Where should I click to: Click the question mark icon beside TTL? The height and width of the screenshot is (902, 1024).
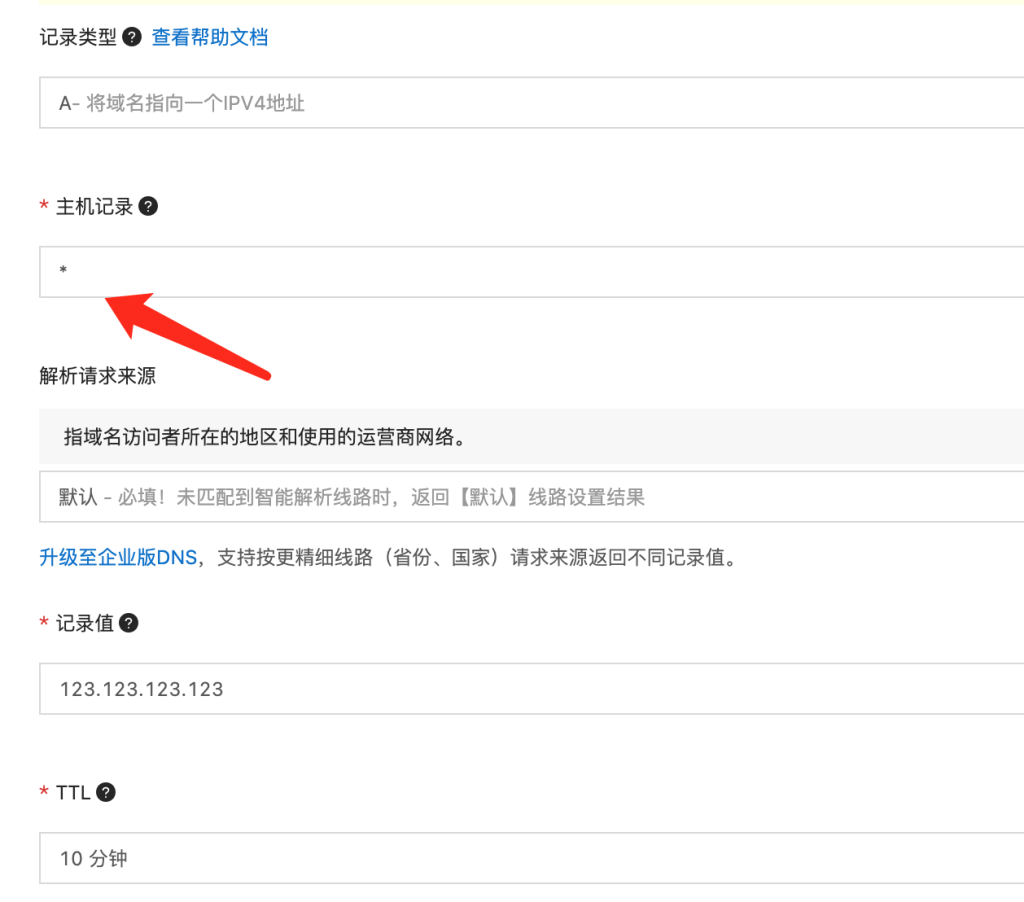pyautogui.click(x=105, y=792)
